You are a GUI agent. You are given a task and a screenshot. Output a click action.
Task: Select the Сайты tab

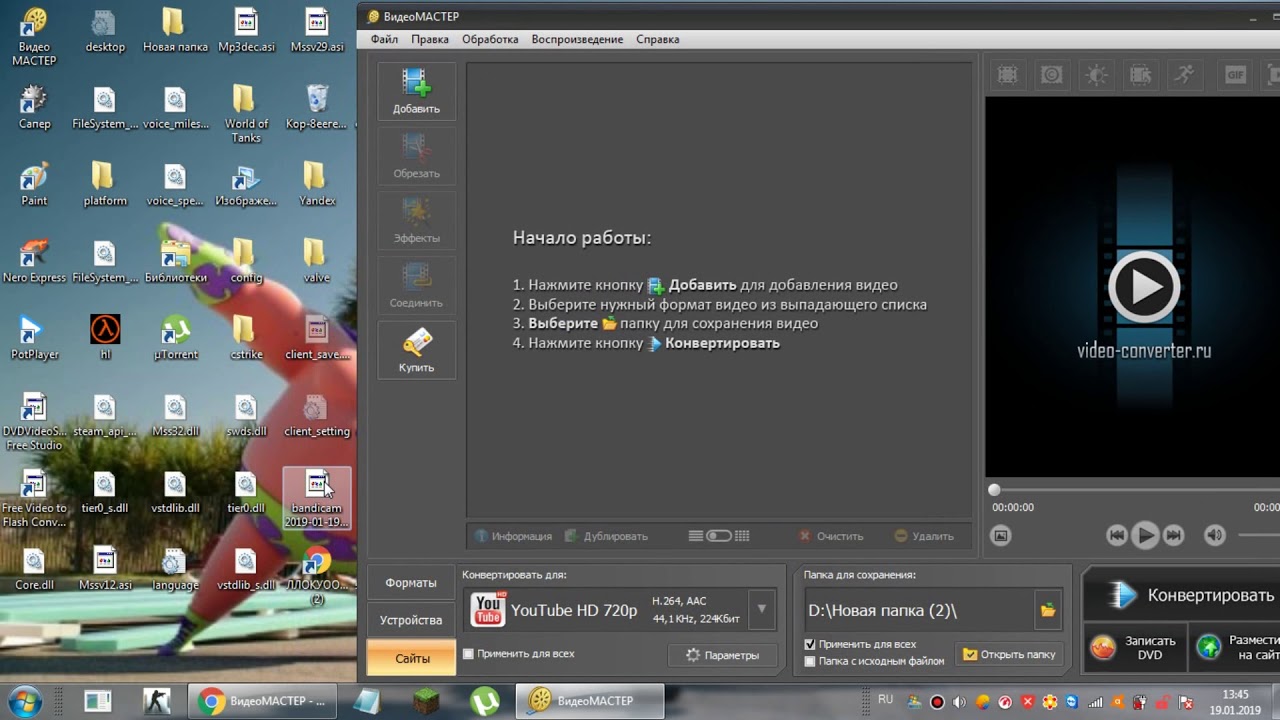[411, 658]
